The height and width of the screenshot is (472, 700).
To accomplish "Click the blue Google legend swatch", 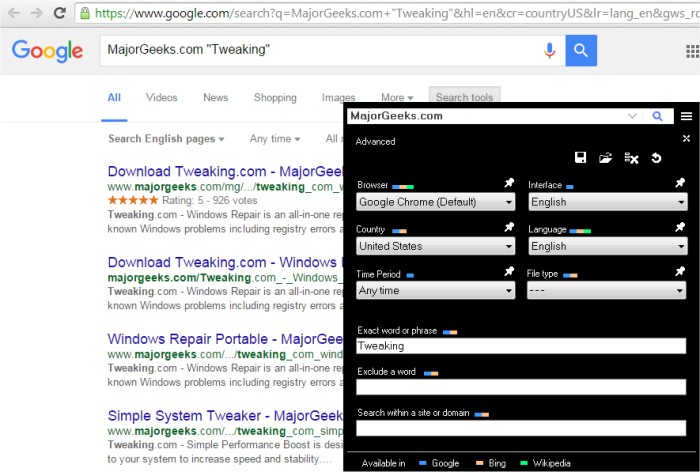I will (x=422, y=463).
